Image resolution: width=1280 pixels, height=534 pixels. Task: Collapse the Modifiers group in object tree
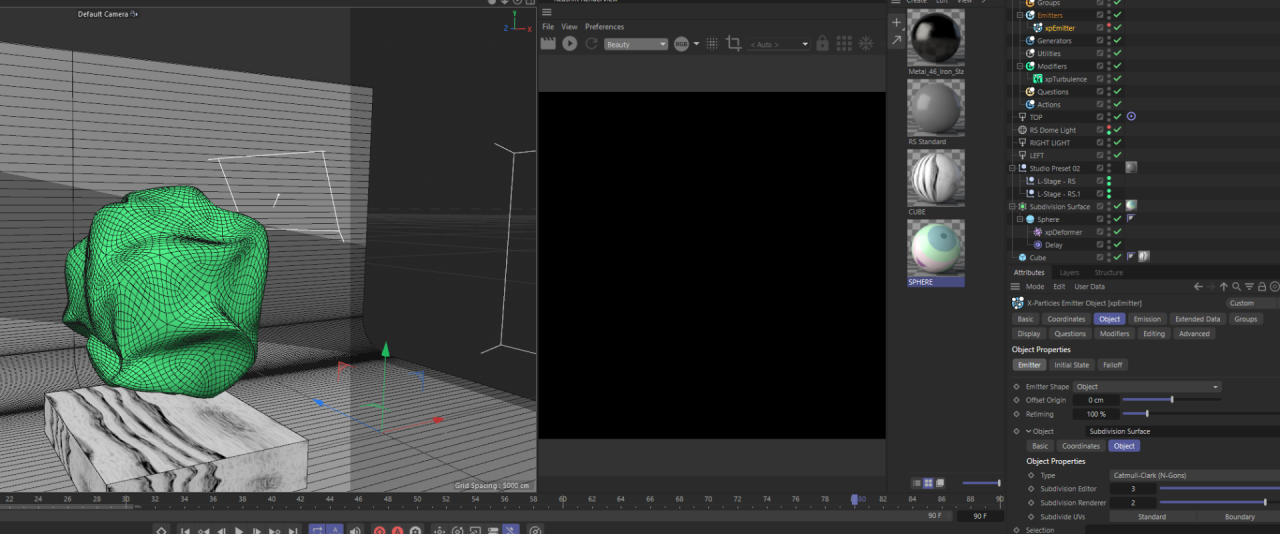pos(1019,66)
